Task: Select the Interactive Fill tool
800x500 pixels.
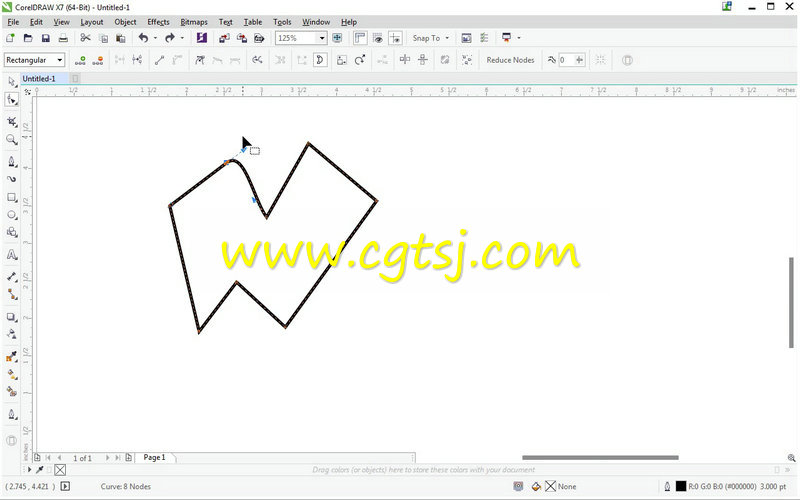Action: [12, 374]
